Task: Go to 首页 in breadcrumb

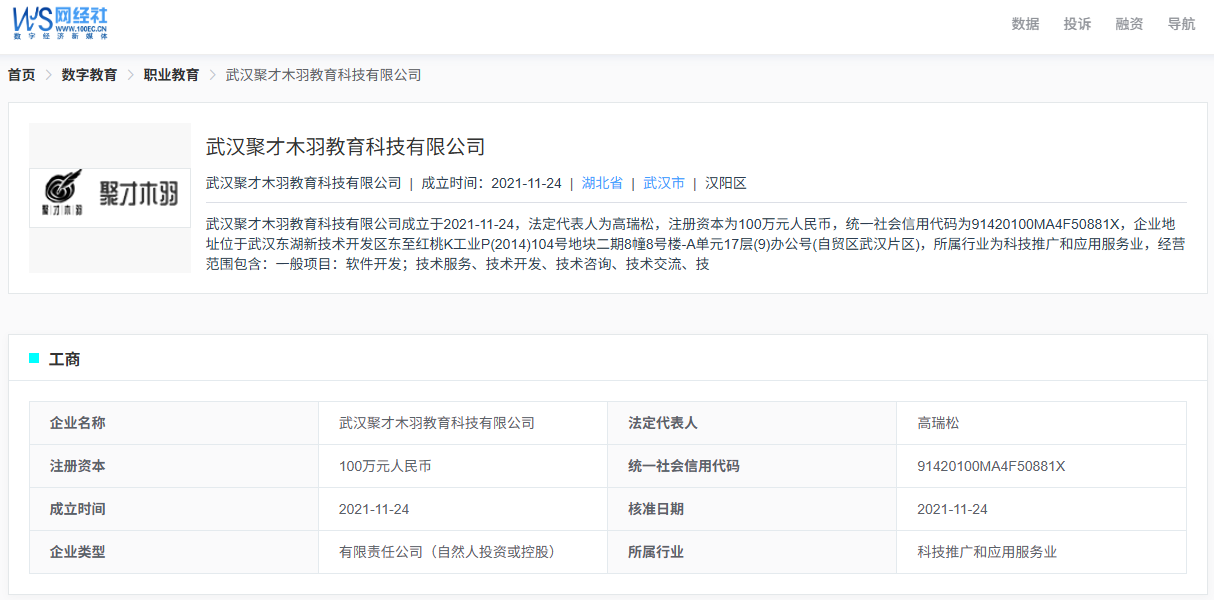Action: point(21,75)
